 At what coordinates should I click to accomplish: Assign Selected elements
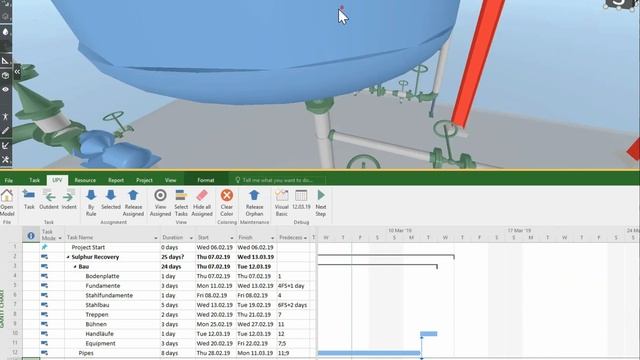pyautogui.click(x=111, y=200)
